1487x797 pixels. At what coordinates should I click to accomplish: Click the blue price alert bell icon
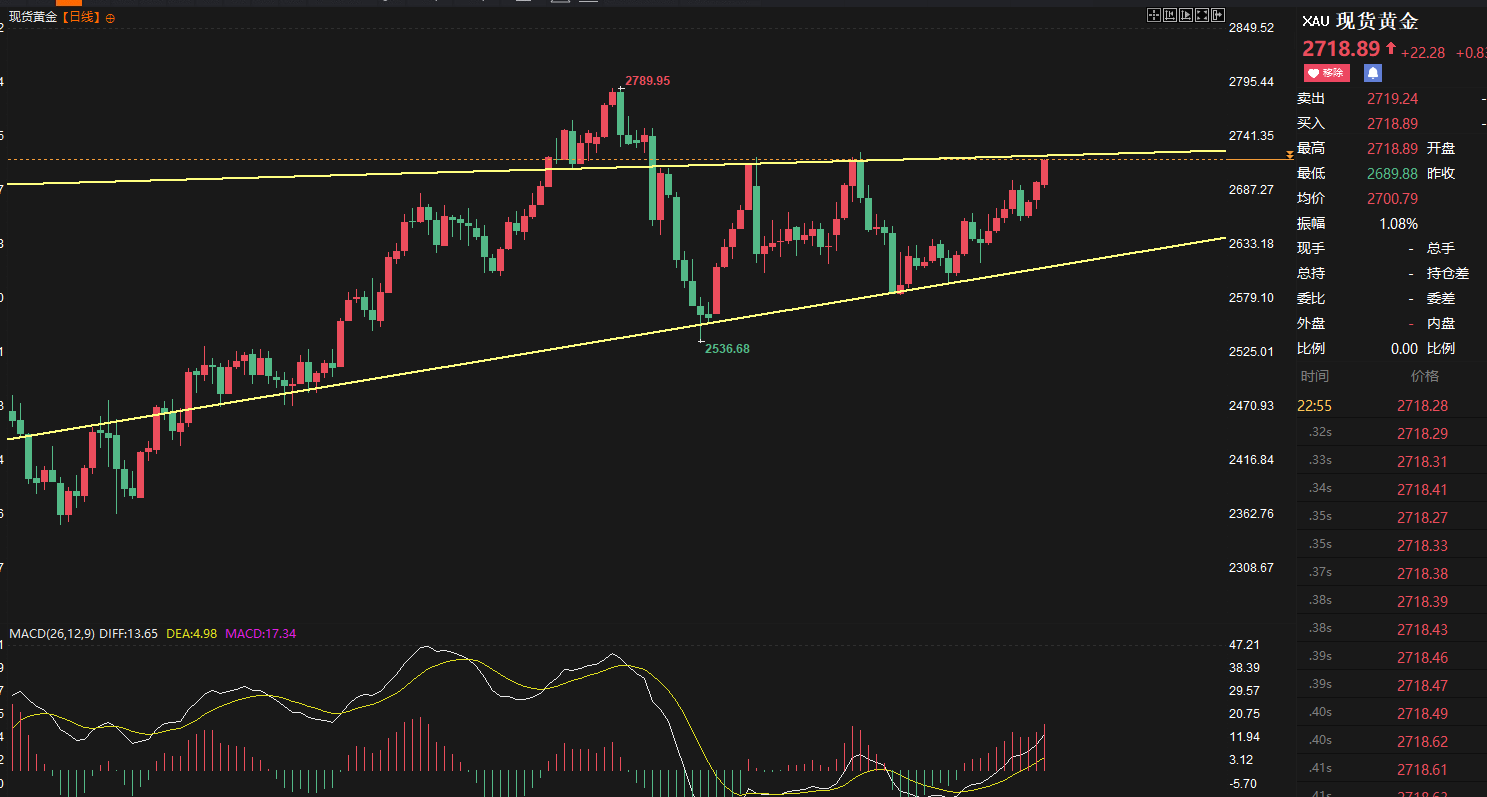tap(1373, 73)
